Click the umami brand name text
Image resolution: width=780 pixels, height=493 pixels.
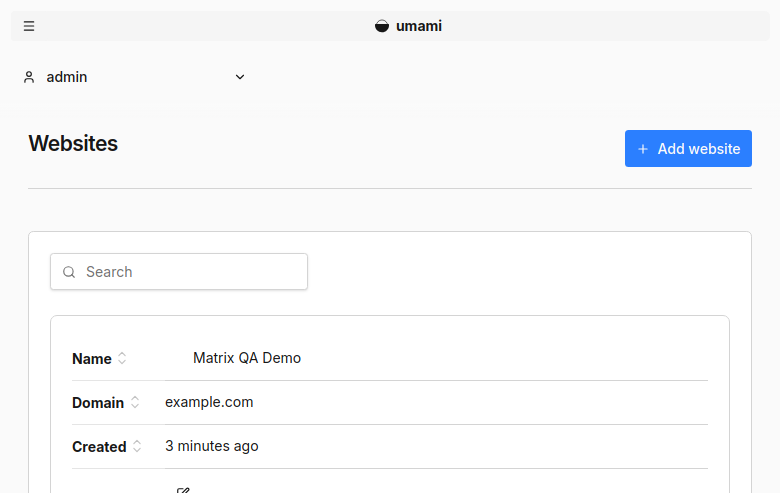point(419,26)
